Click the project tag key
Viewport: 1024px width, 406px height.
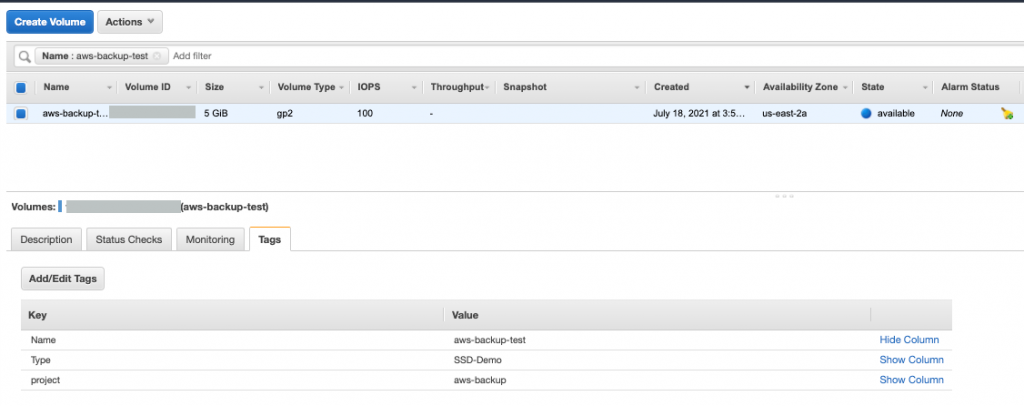[45, 380]
